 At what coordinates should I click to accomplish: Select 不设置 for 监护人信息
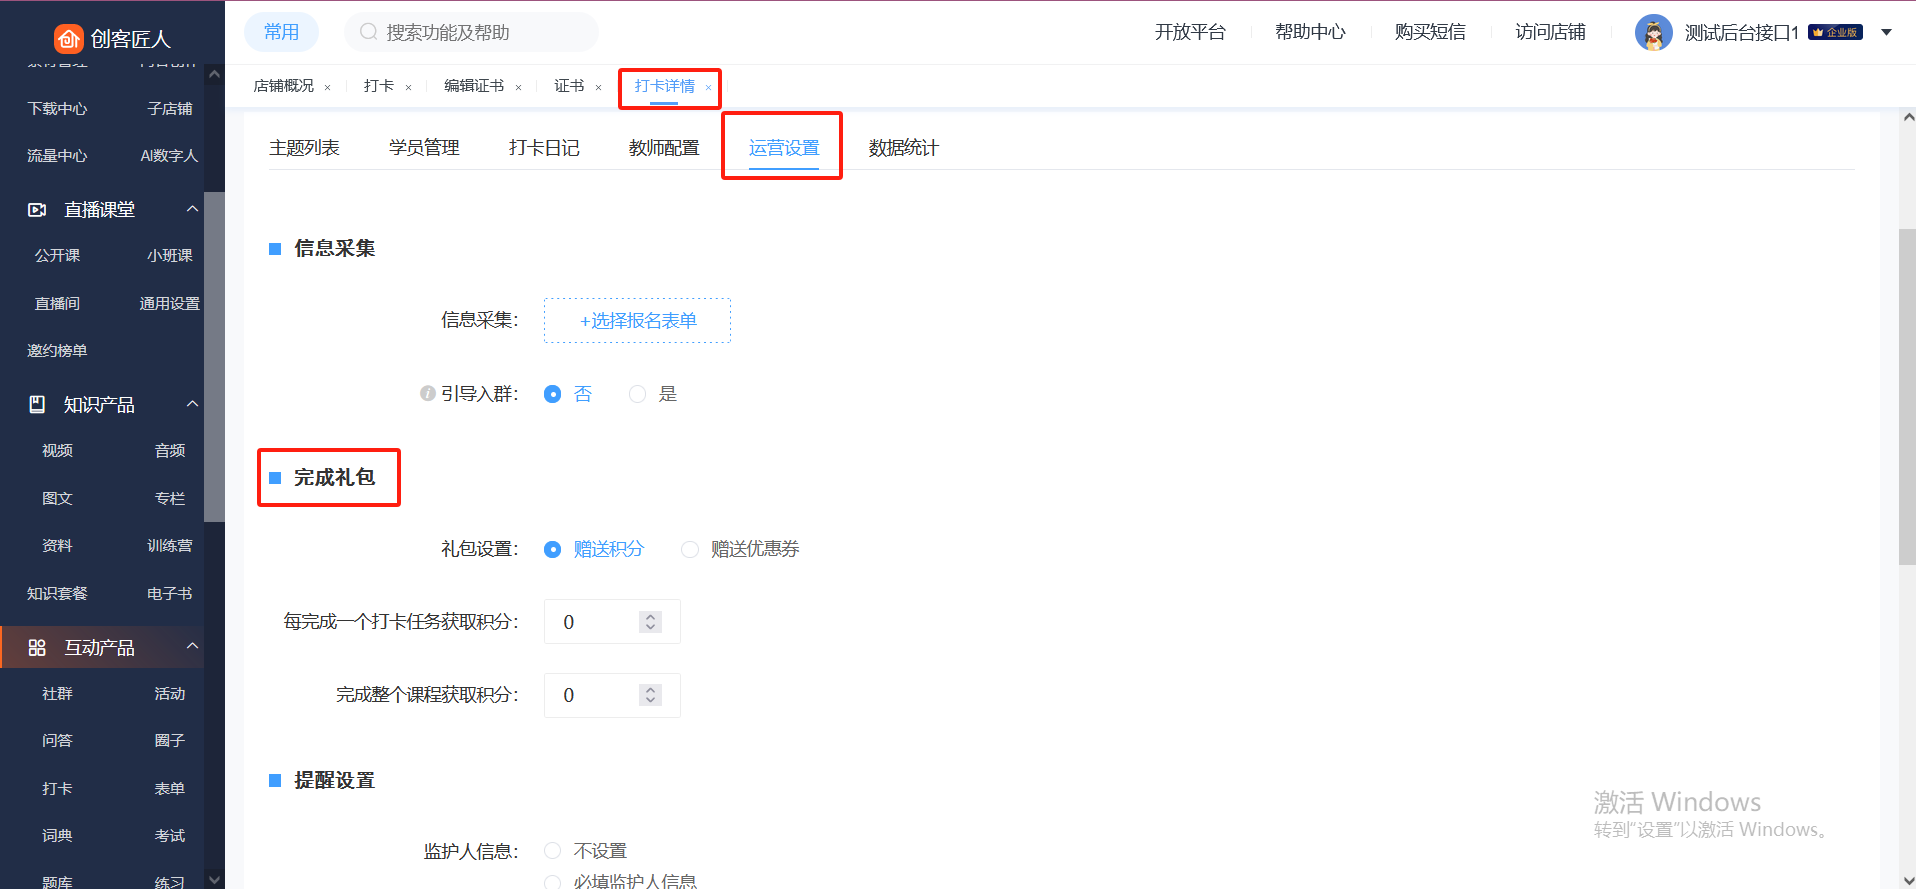(553, 851)
